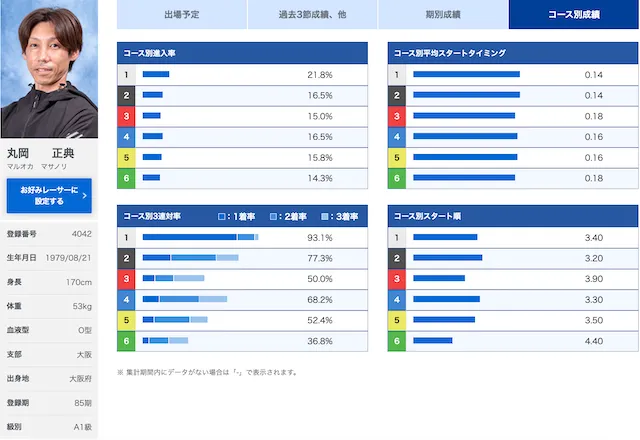Select the 期別成績 tab

(443, 14)
